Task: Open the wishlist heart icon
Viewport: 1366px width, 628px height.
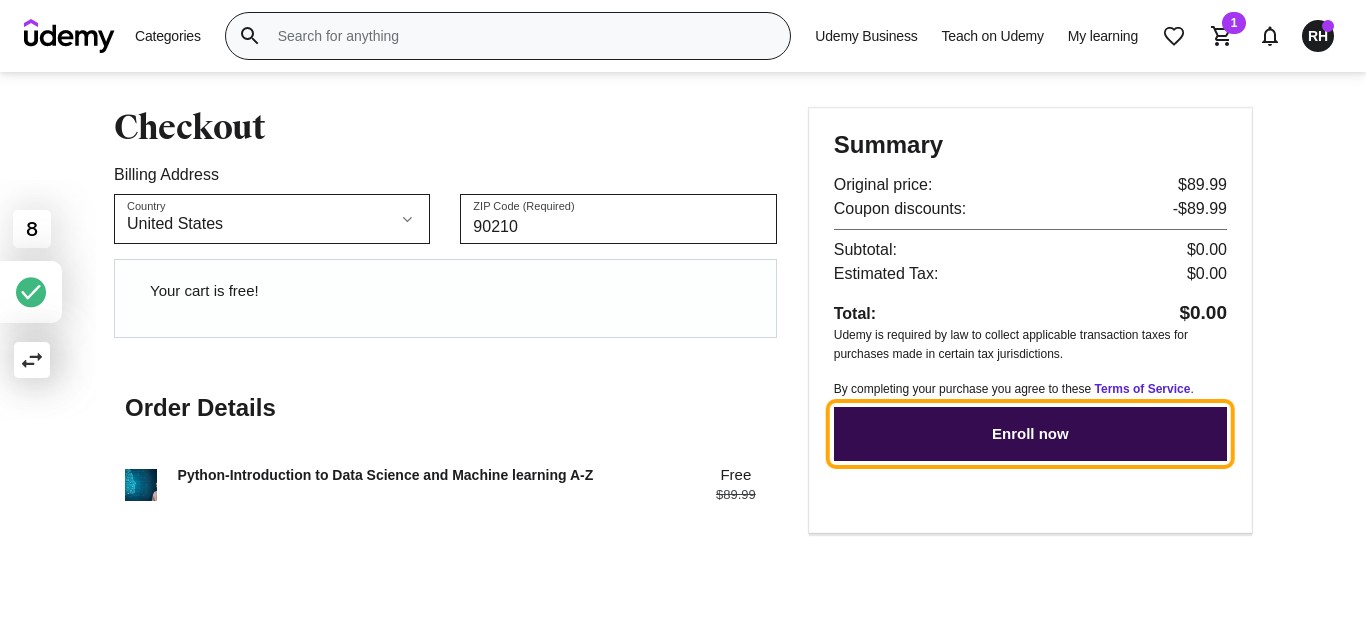Action: [1174, 36]
